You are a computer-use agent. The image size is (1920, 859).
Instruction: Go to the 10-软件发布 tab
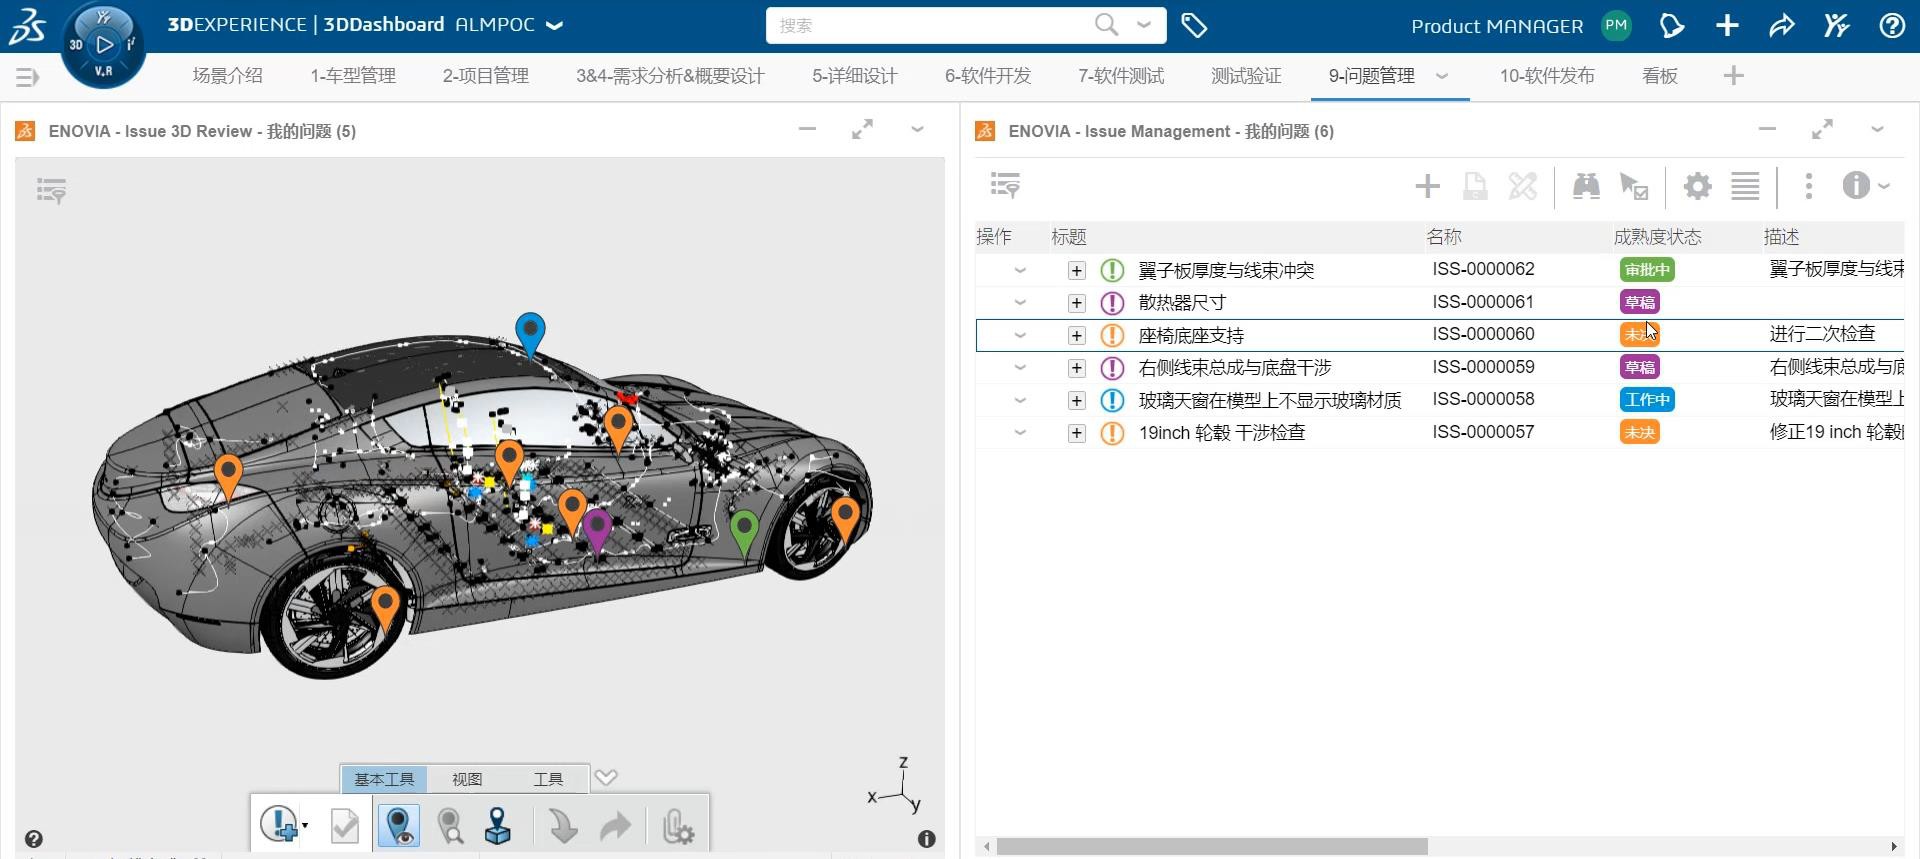pyautogui.click(x=1547, y=76)
